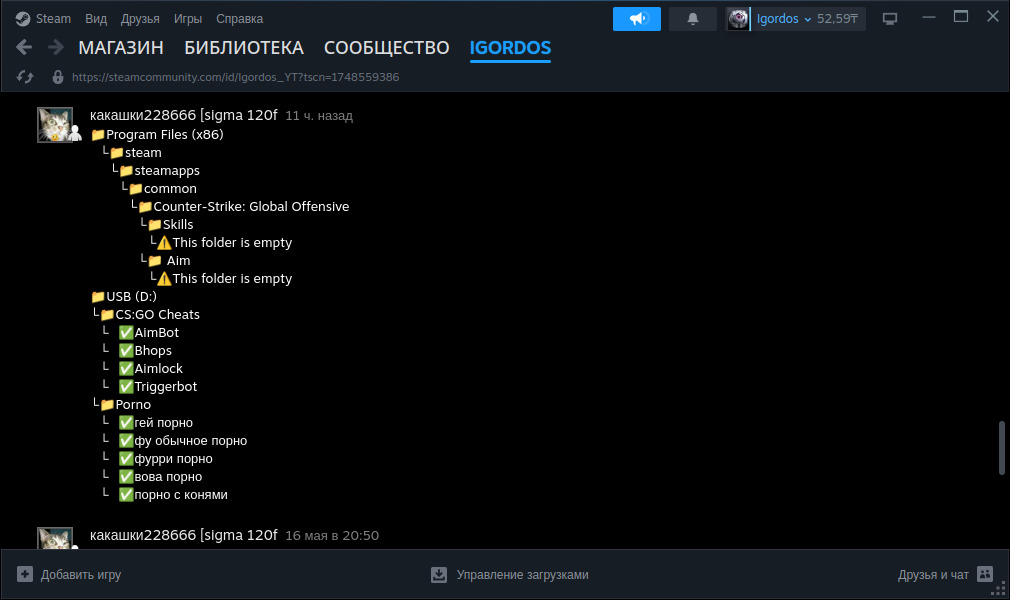Image resolution: width=1010 pixels, height=600 pixels.
Task: Click the green checkmark beside AimBot
Action: [126, 333]
